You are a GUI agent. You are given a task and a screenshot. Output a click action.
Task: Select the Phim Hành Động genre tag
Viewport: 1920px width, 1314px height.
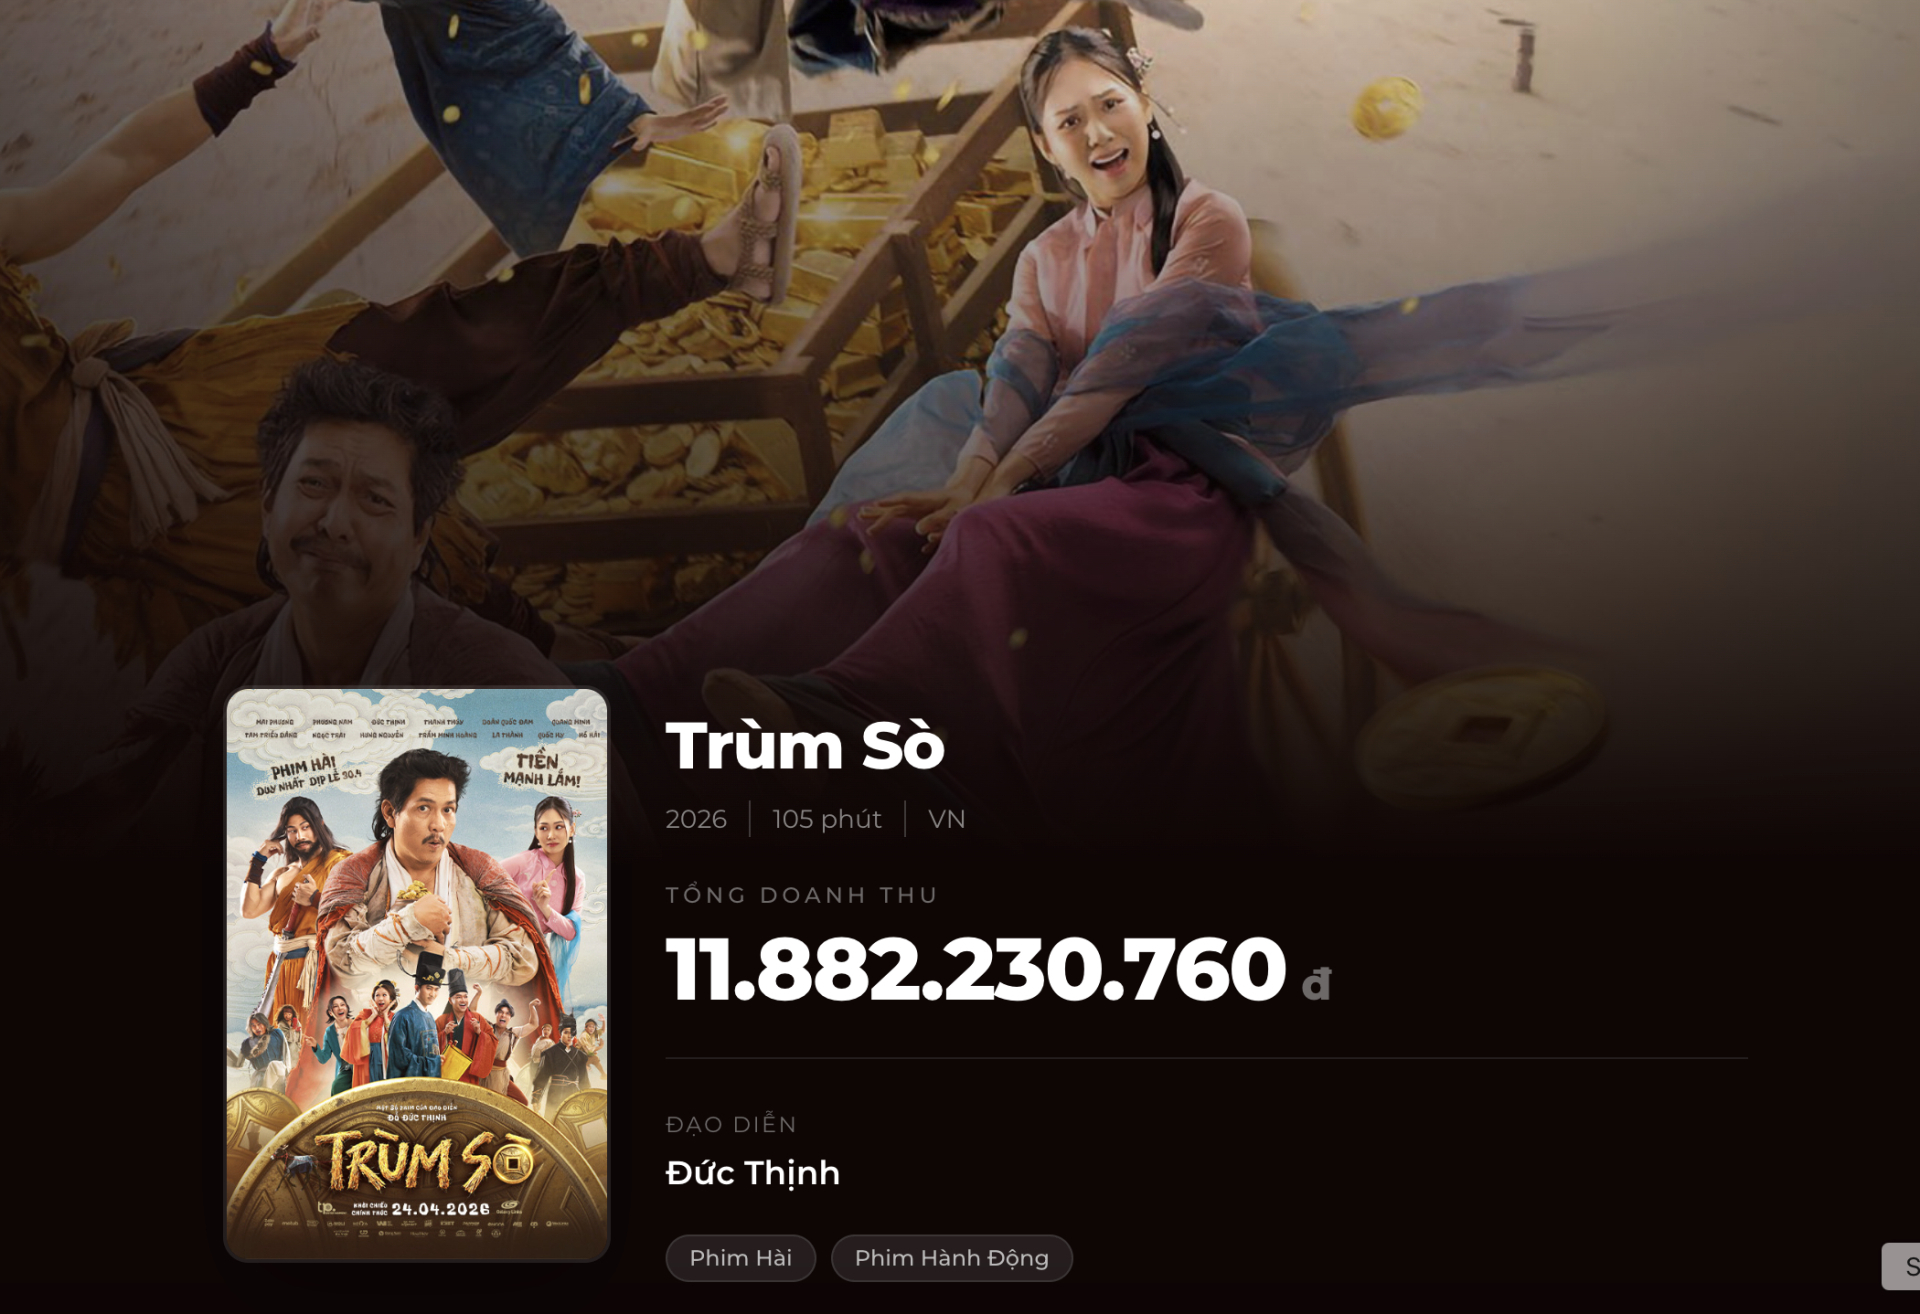click(x=951, y=1258)
